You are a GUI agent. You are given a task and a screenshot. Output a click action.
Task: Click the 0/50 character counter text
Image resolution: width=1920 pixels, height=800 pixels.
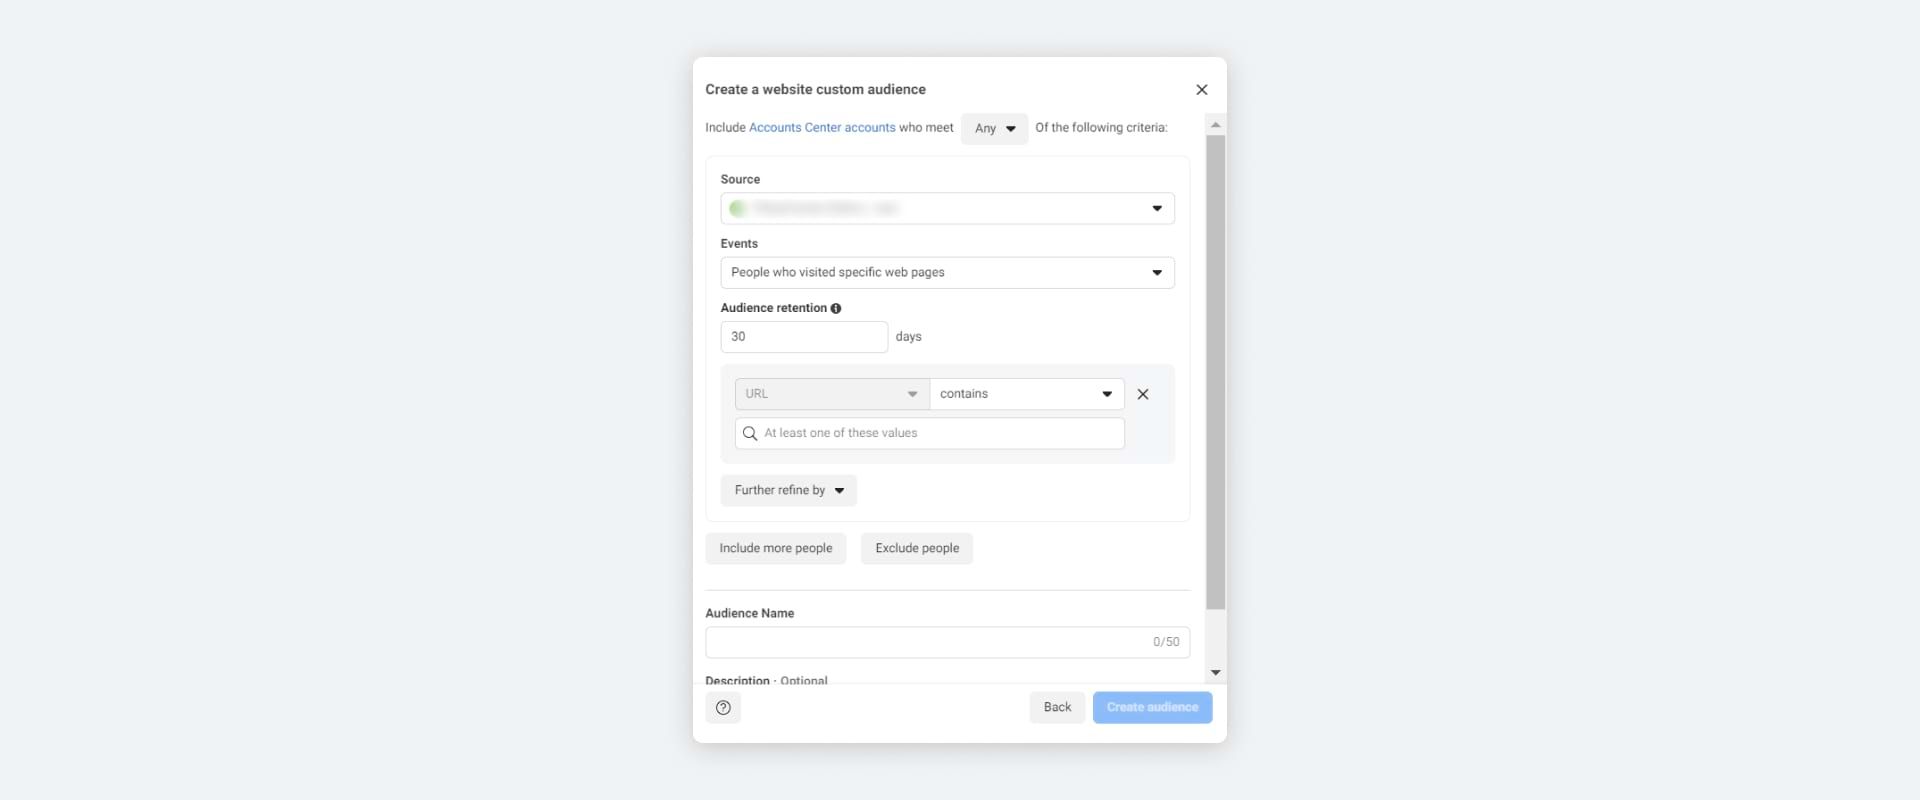pos(1166,642)
